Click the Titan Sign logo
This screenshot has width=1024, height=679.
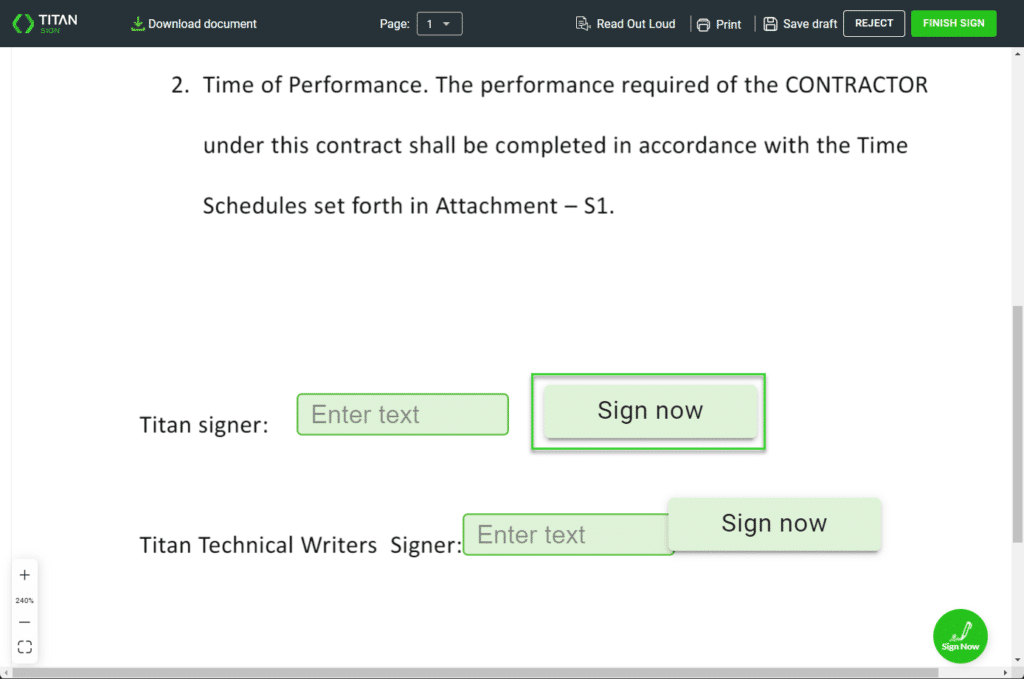tap(45, 23)
